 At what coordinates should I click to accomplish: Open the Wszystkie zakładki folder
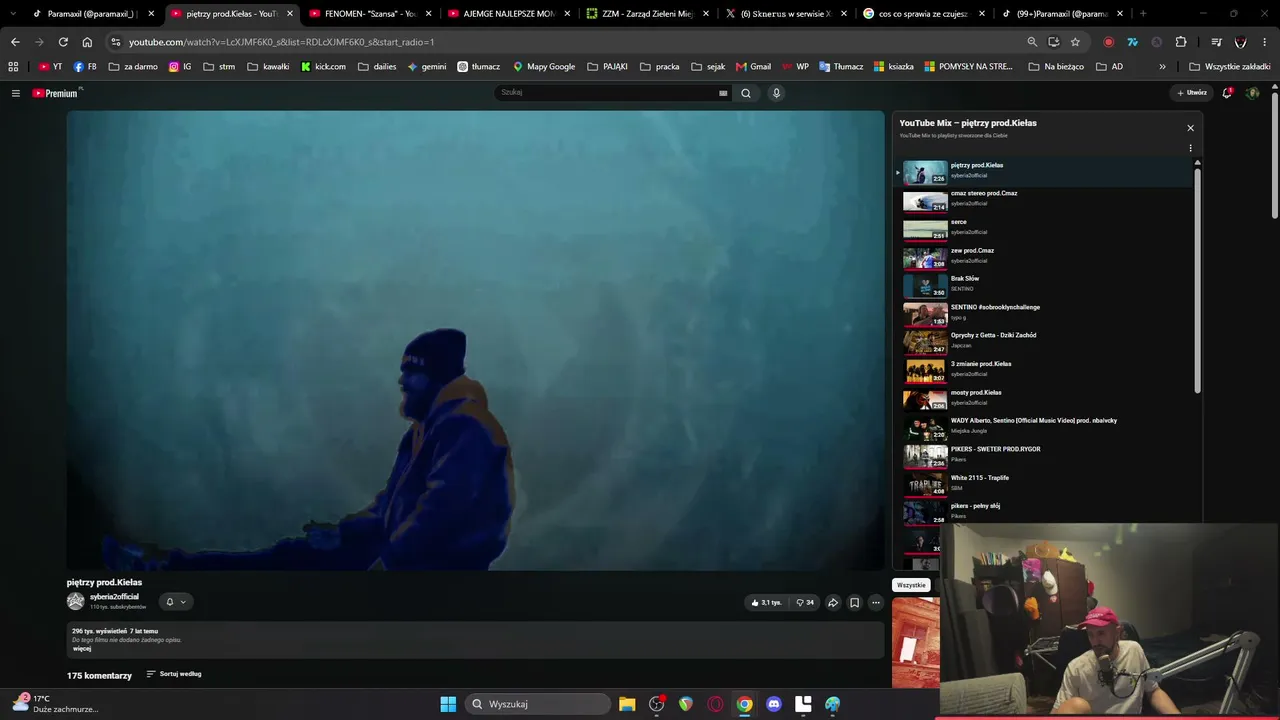[1230, 67]
